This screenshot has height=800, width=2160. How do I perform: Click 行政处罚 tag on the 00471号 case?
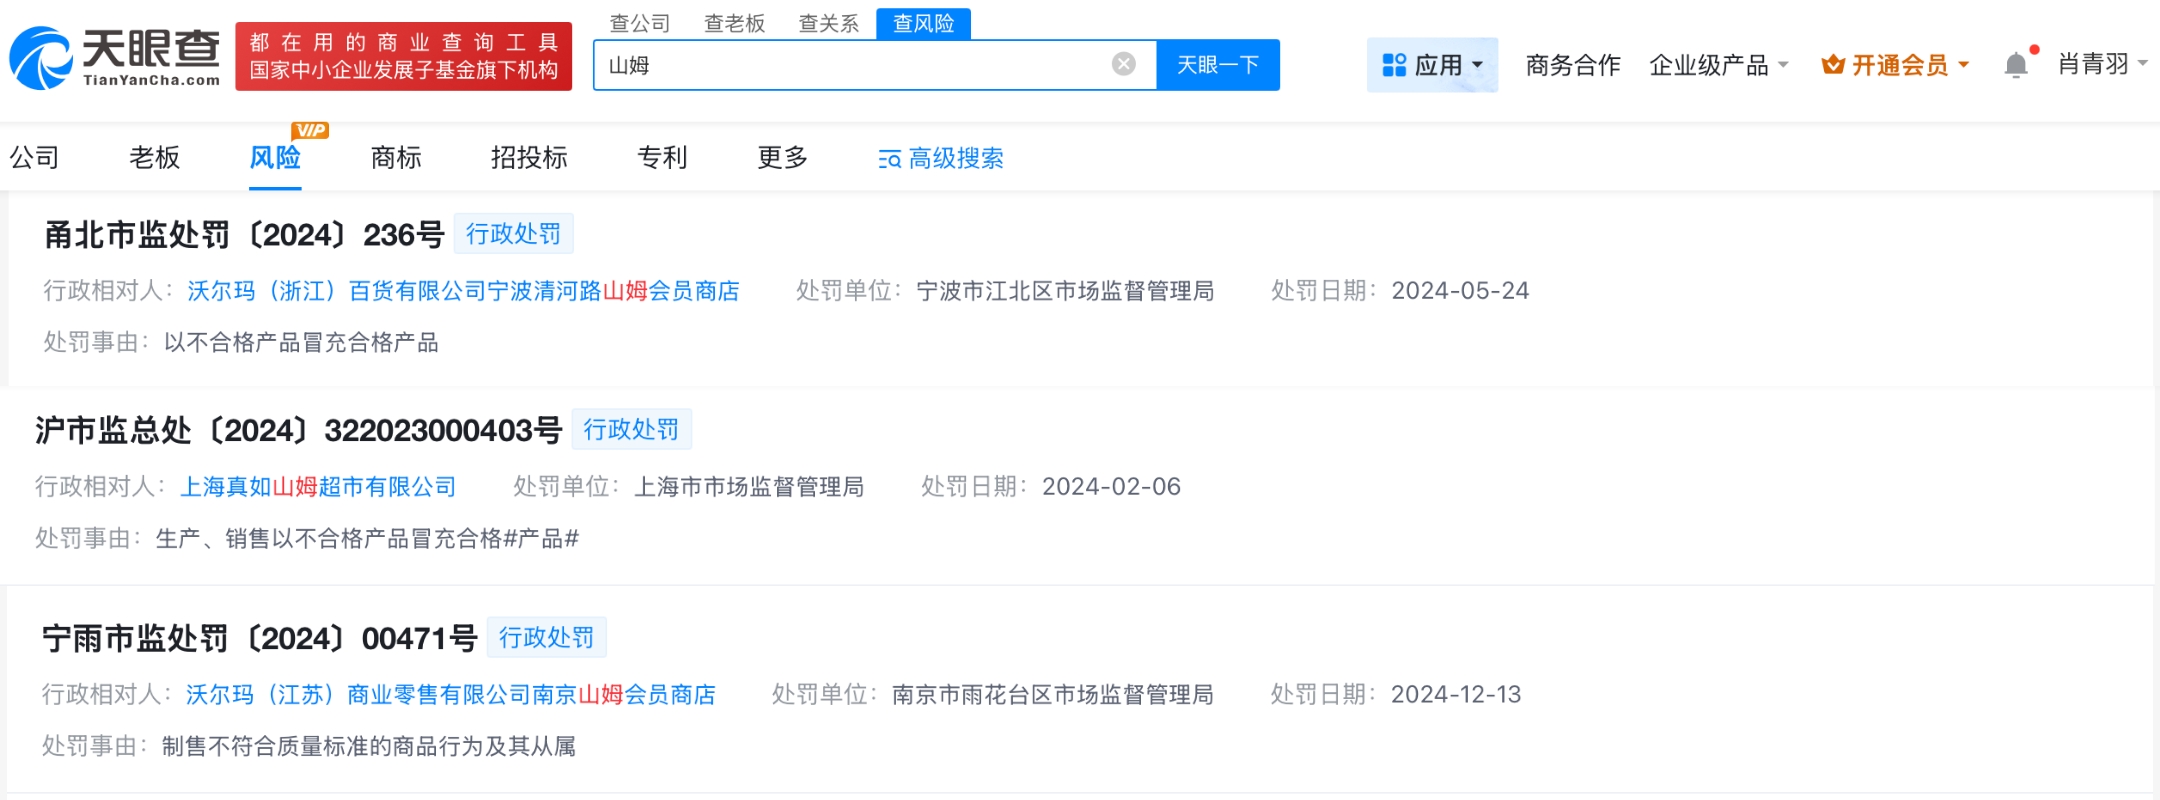[546, 637]
